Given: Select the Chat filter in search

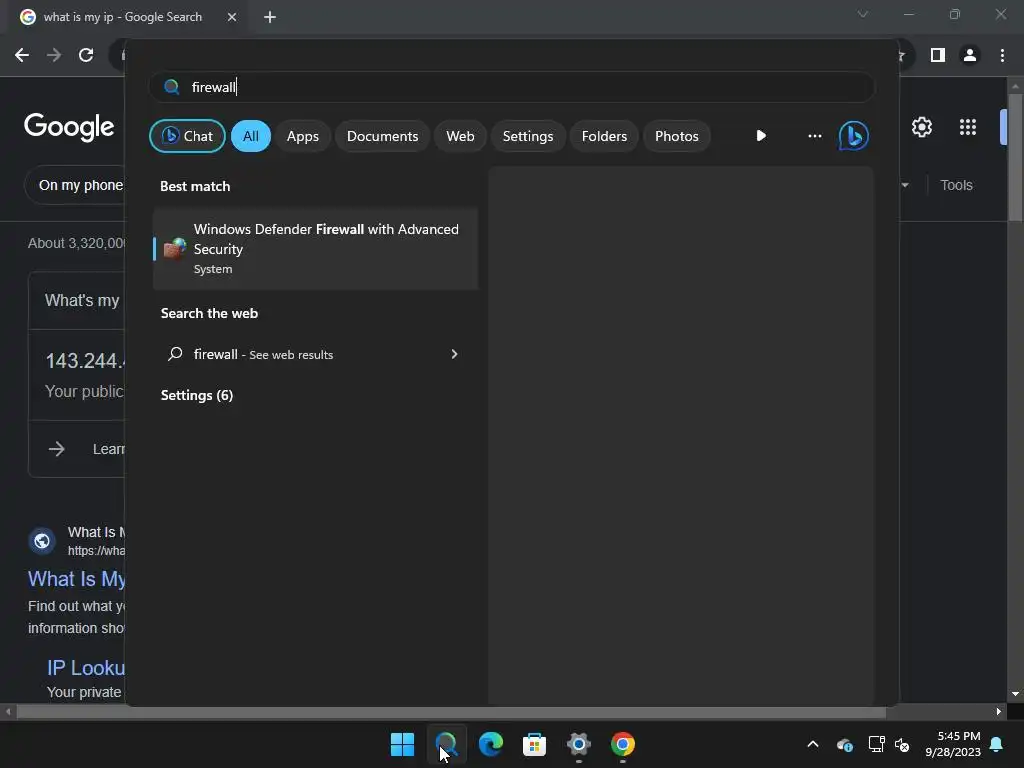Looking at the screenshot, I should pyautogui.click(x=187, y=136).
